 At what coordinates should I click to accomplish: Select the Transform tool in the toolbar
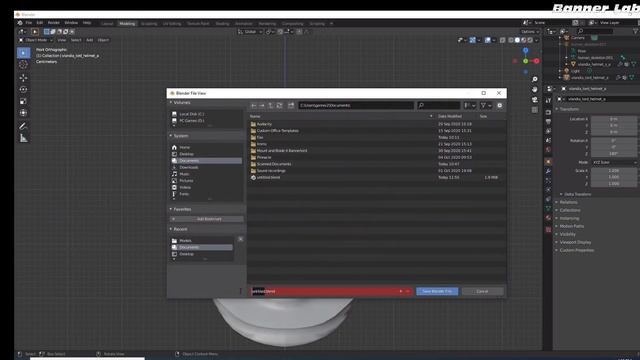pos(23,113)
